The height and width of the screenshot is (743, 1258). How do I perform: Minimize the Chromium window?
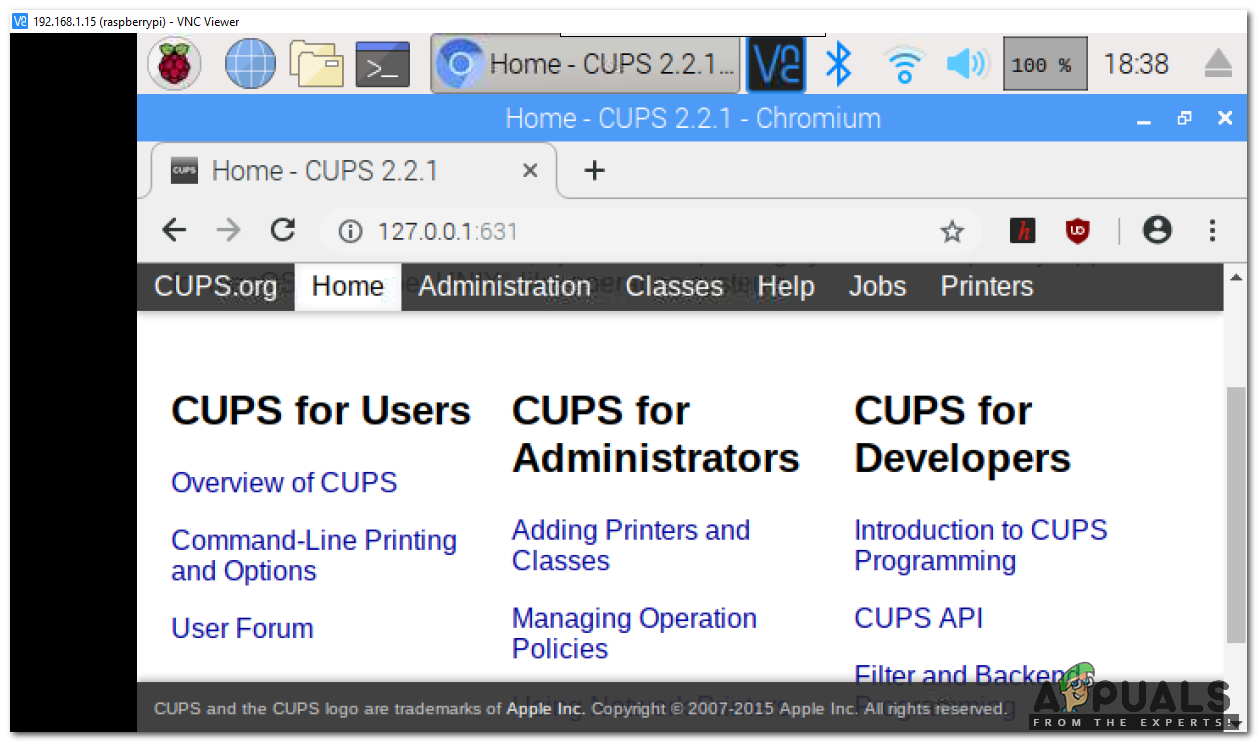pos(1145,119)
